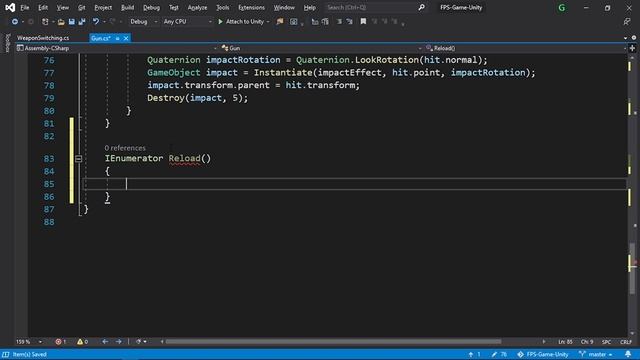640x360 pixels.
Task: Open the Debug configuration dropdown
Action: click(x=143, y=22)
